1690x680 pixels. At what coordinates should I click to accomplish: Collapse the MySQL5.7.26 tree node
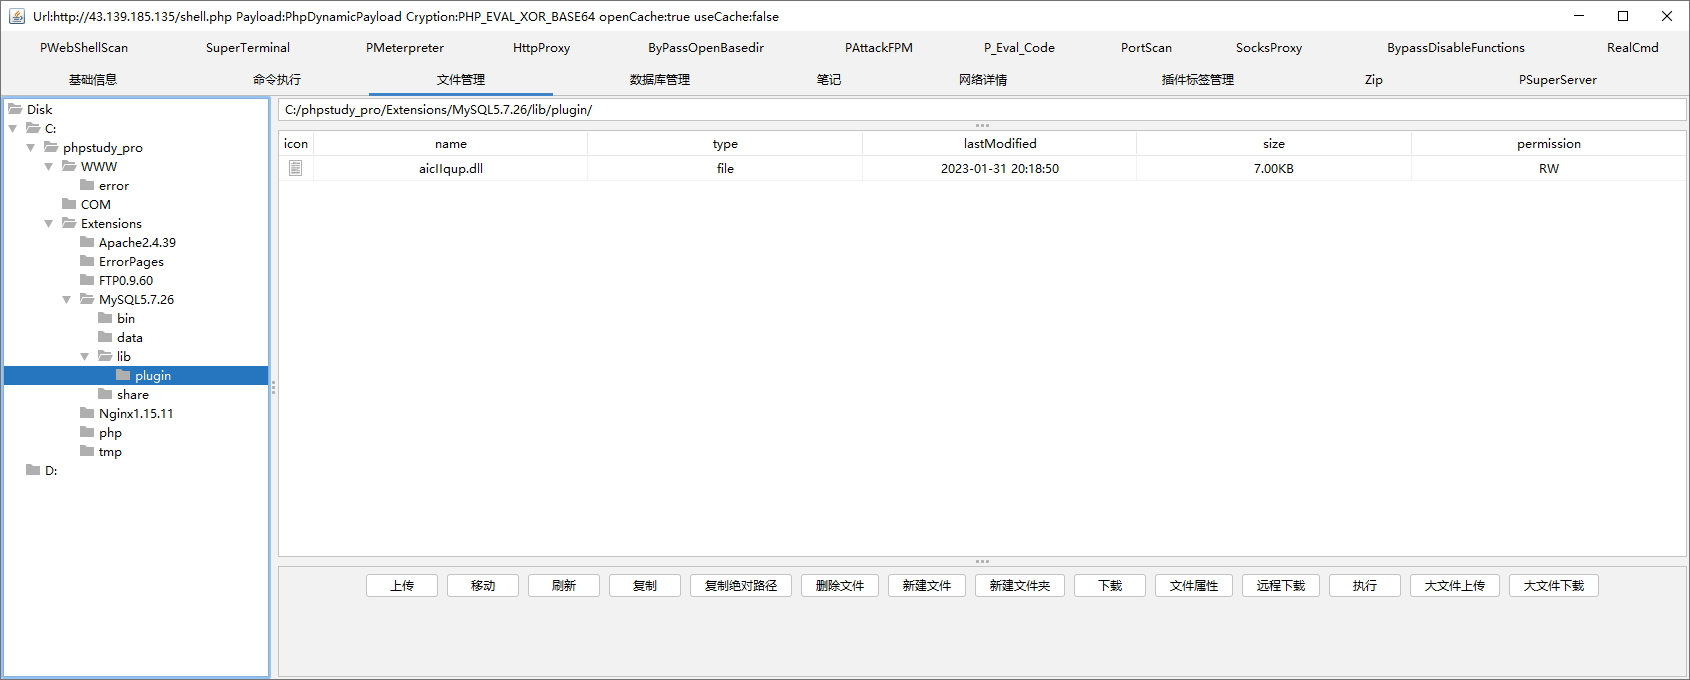pos(67,299)
